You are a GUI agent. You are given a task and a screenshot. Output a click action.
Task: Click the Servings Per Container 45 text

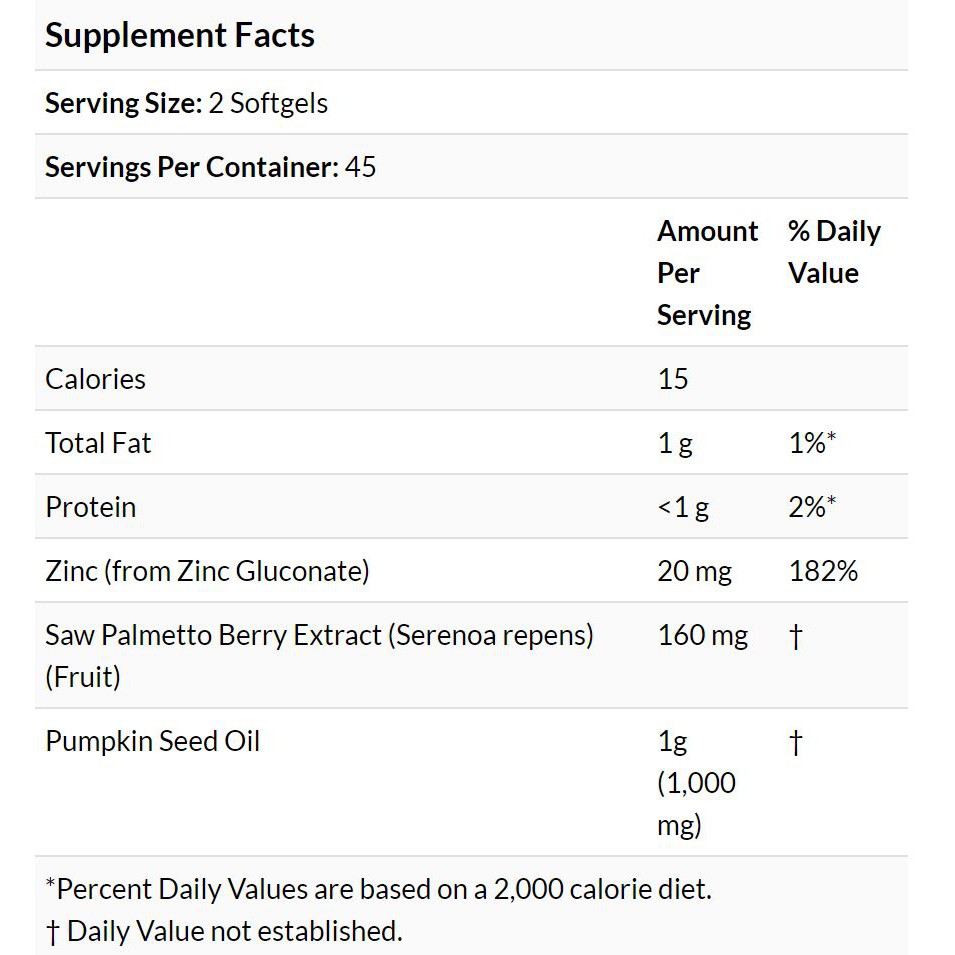(x=211, y=167)
